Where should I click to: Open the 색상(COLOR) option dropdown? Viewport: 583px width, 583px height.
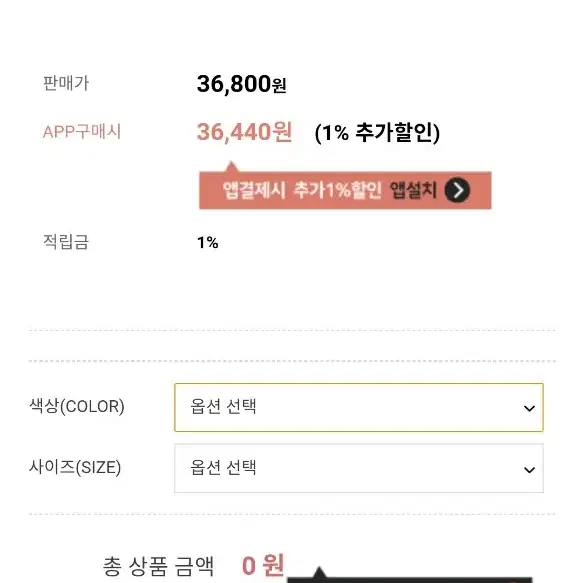(359, 408)
